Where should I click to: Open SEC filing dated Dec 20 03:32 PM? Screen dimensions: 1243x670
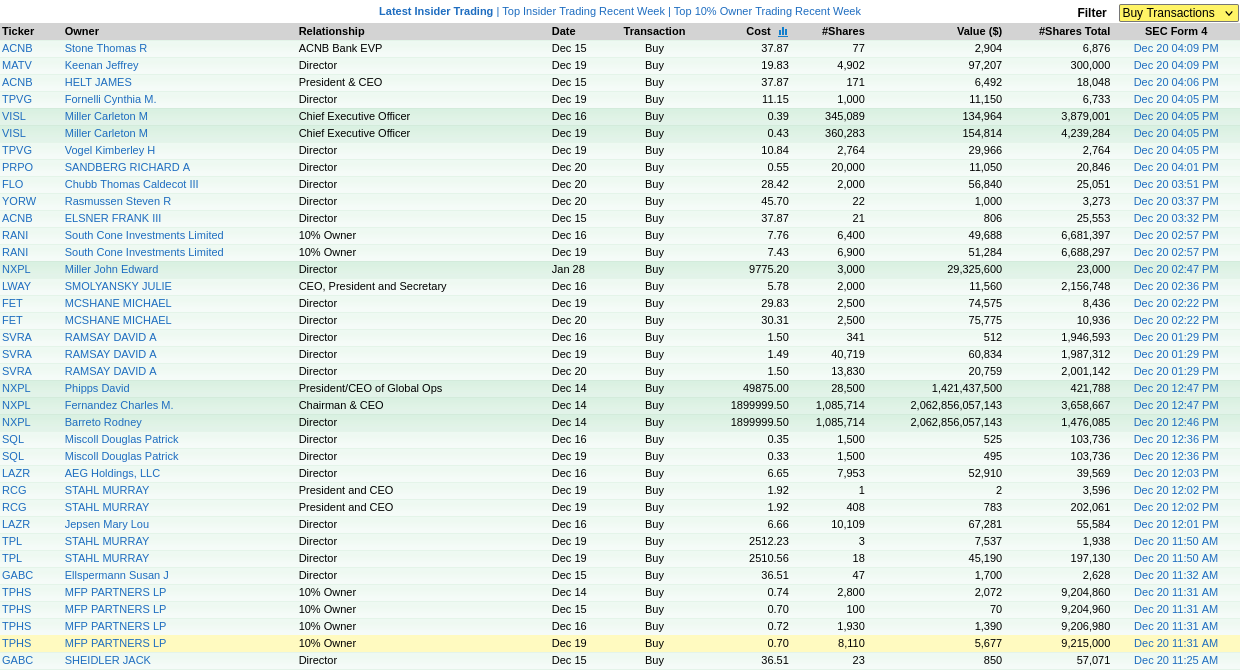click(1176, 218)
